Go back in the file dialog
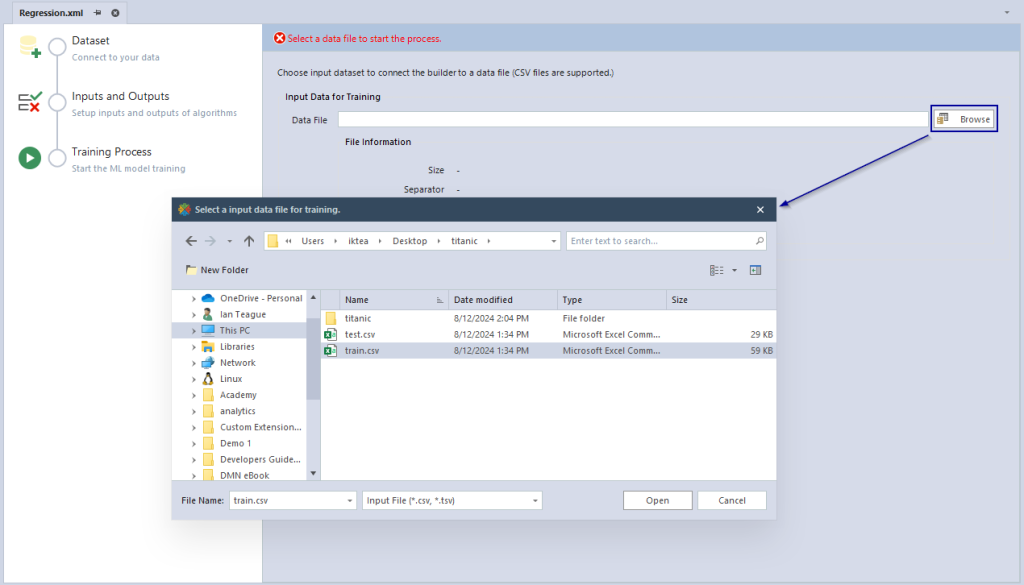The width and height of the screenshot is (1024, 585). 191,241
